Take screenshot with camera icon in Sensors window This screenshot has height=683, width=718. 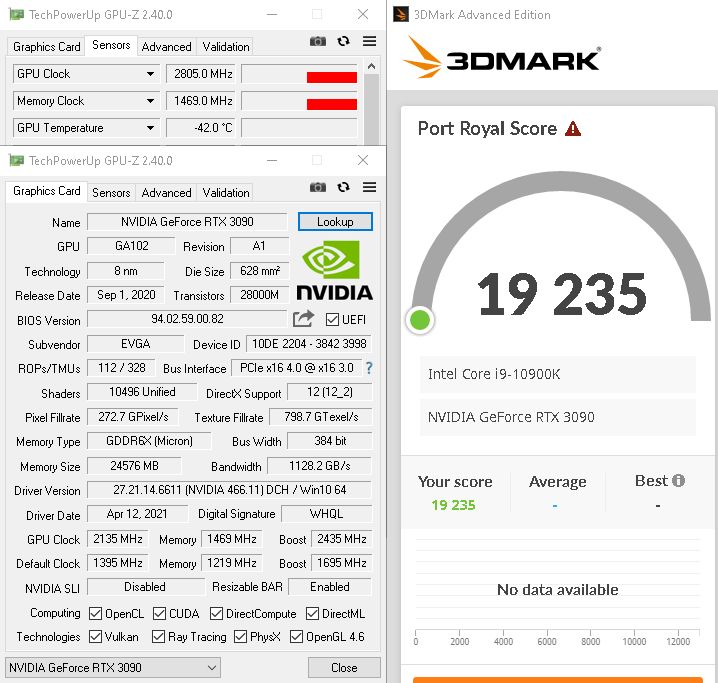[x=318, y=42]
